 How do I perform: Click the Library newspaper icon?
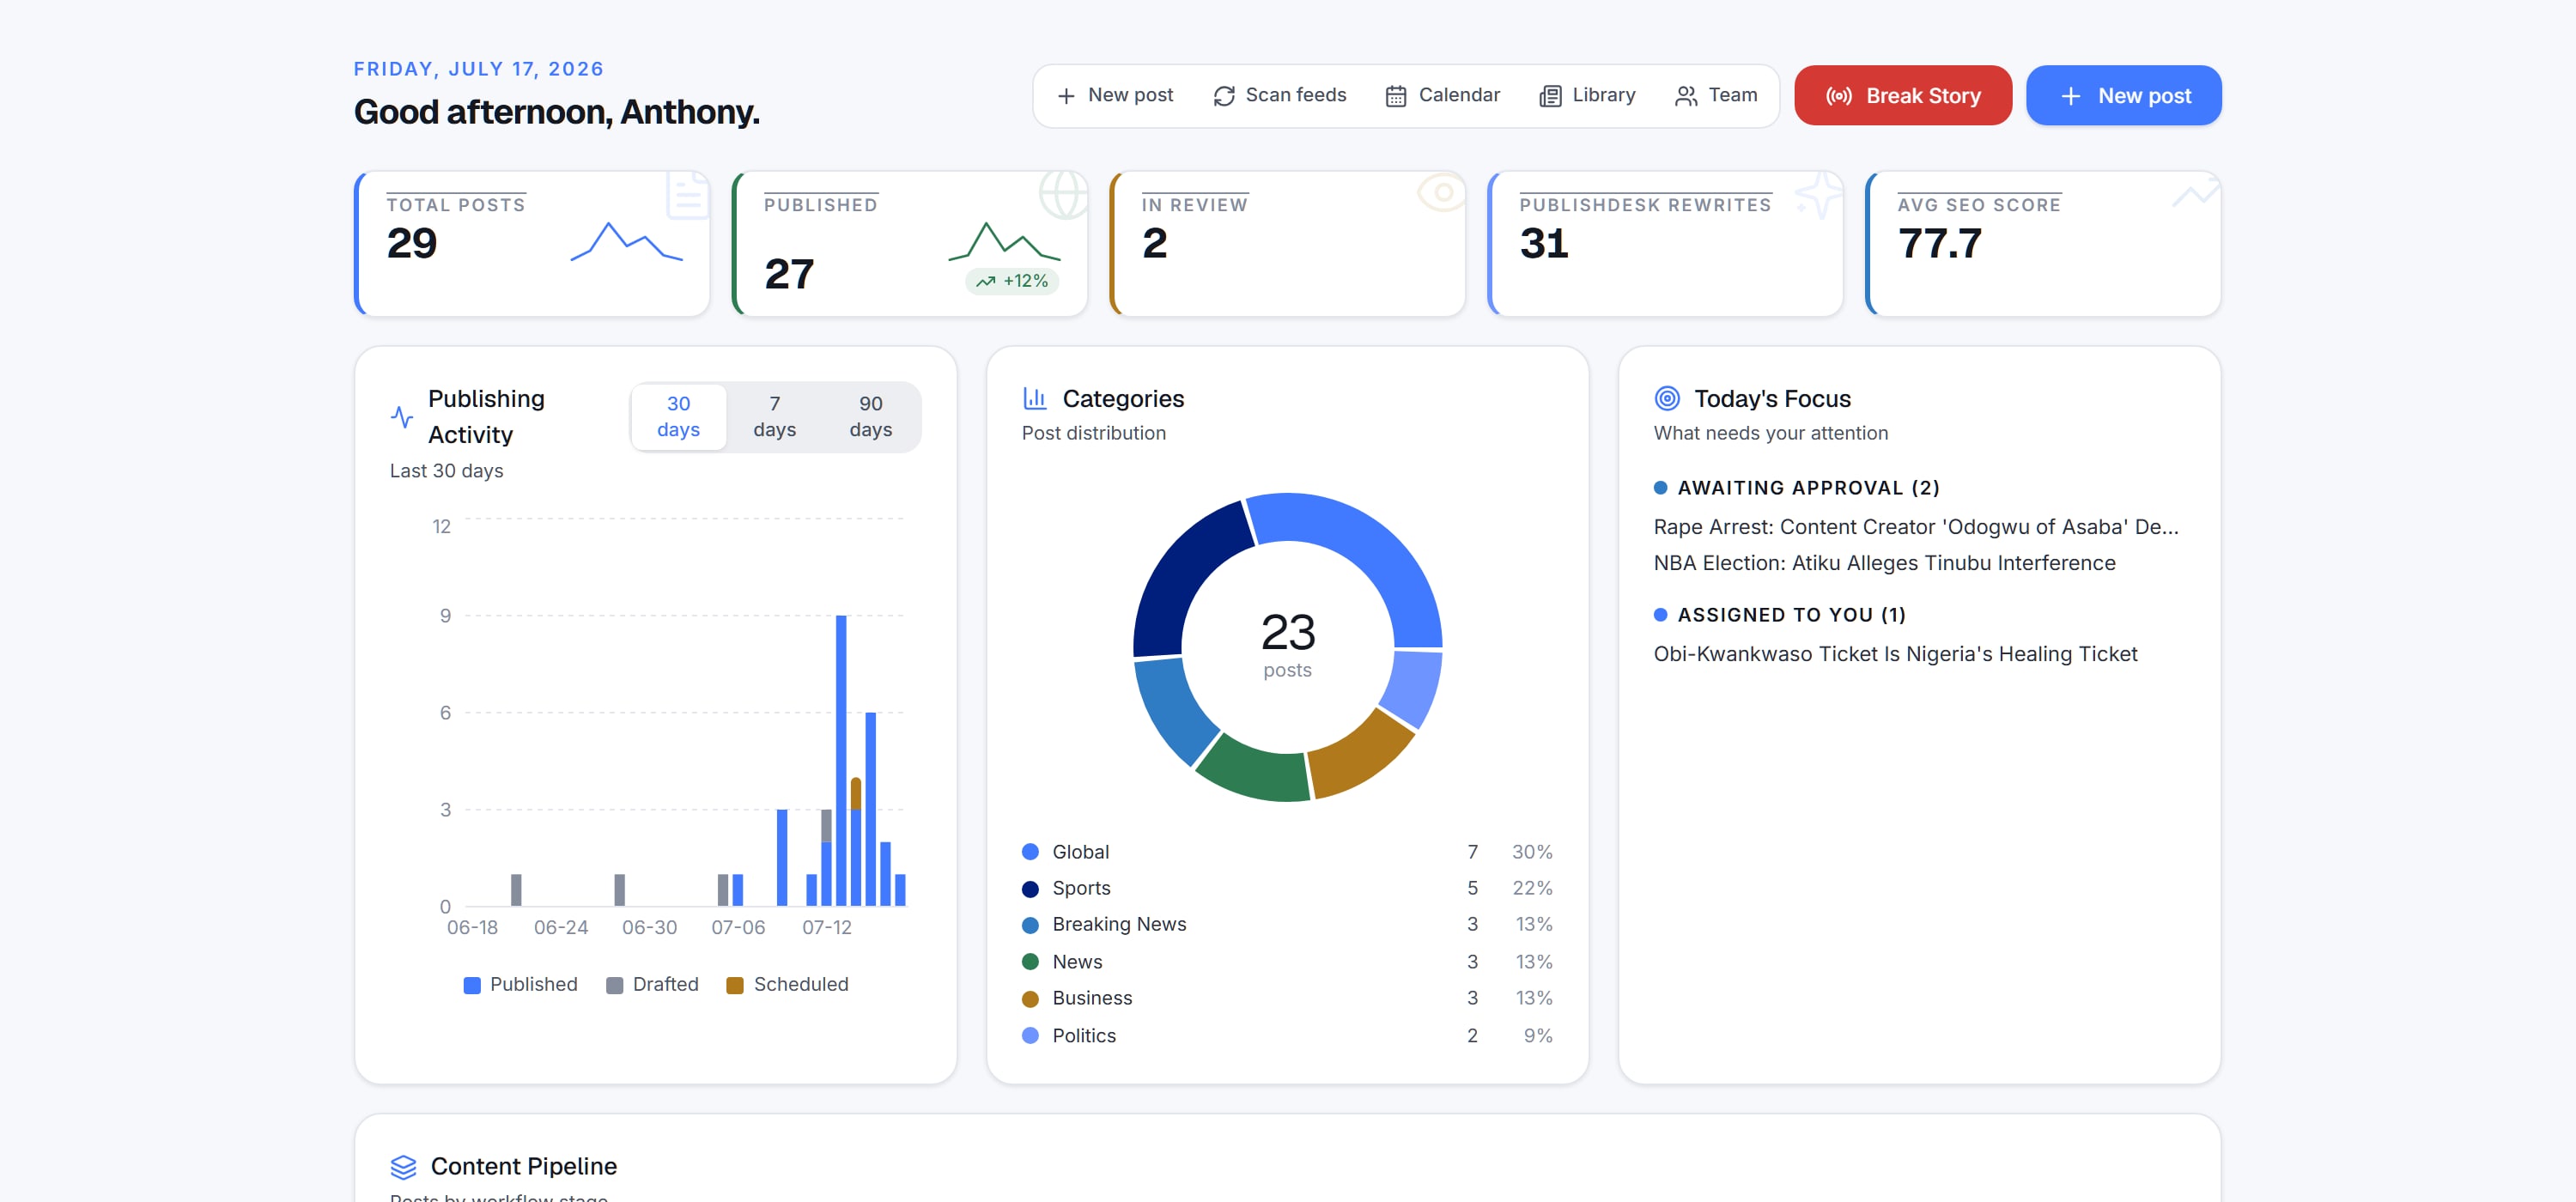(1550, 96)
